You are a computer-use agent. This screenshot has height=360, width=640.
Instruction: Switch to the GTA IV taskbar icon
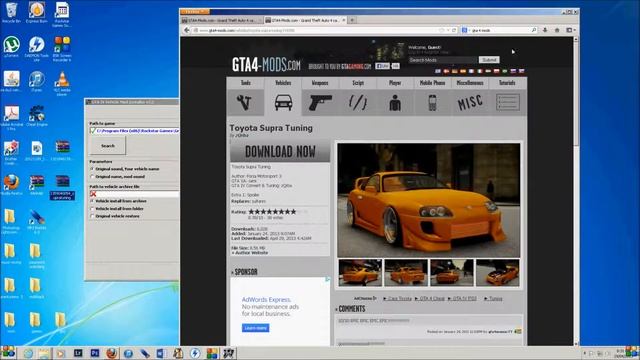click(228, 353)
